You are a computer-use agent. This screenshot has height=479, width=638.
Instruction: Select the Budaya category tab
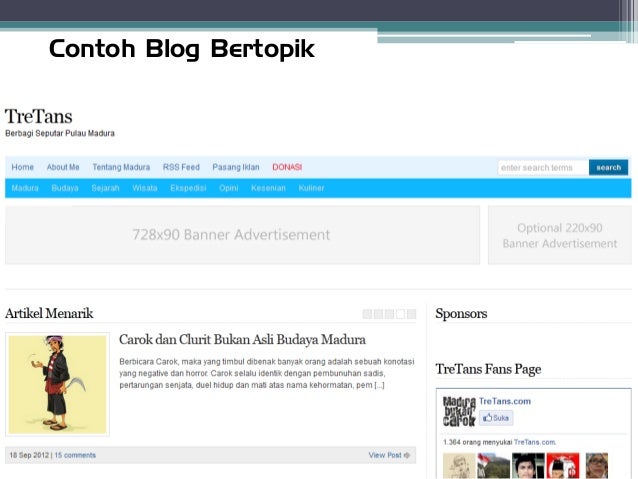[65, 188]
